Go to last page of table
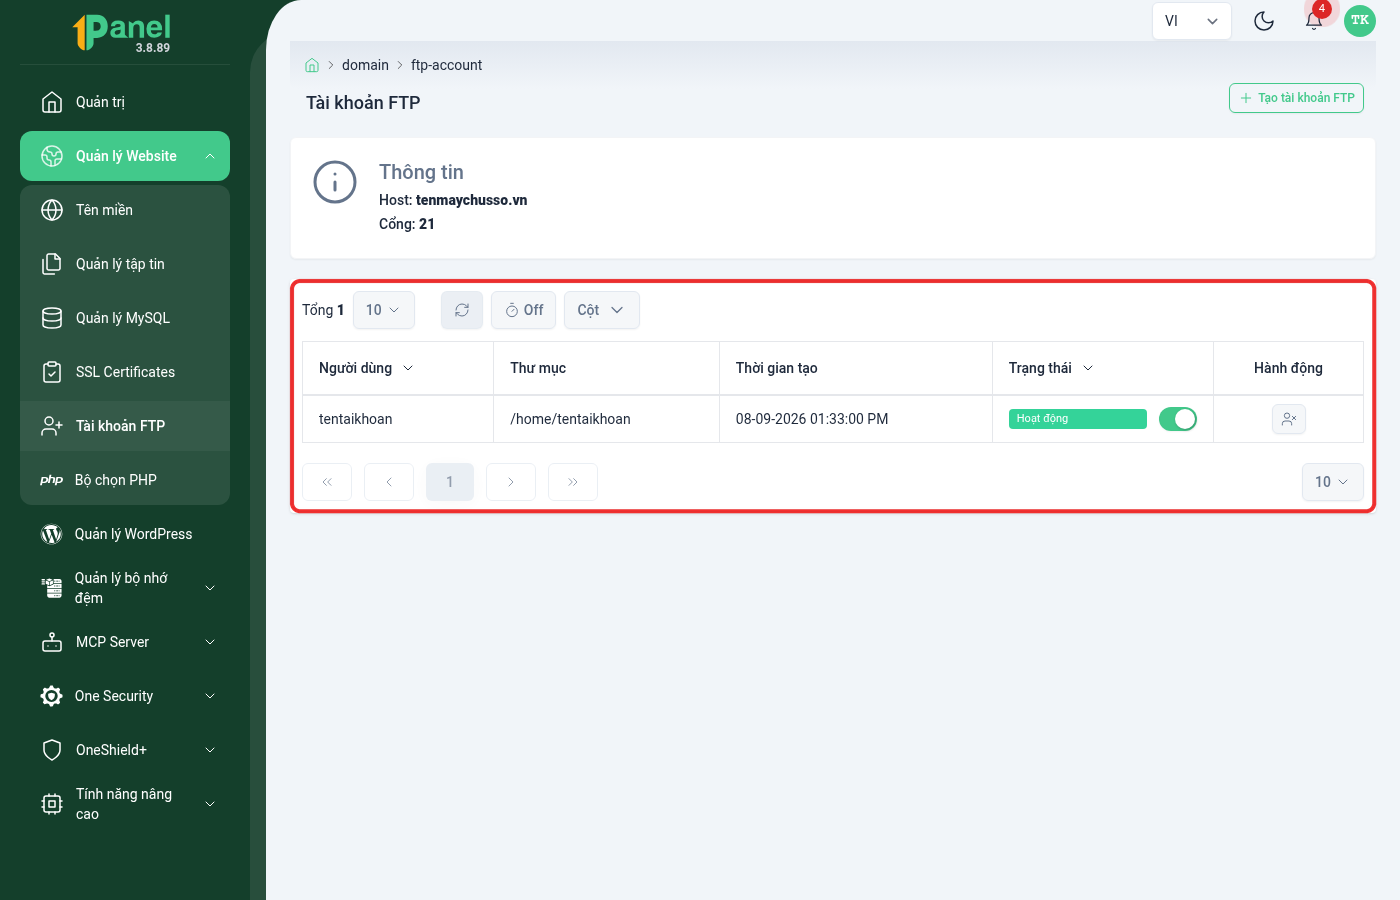The height and width of the screenshot is (900, 1400). click(573, 482)
